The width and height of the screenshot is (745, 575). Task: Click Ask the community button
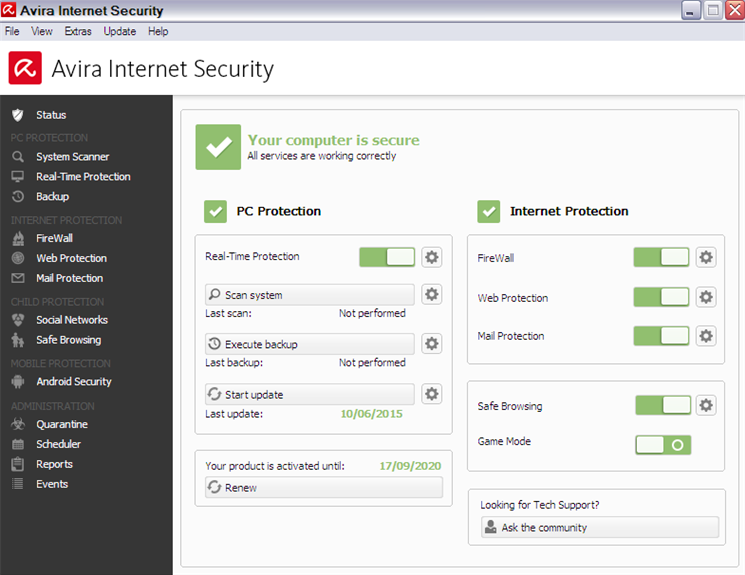(598, 527)
